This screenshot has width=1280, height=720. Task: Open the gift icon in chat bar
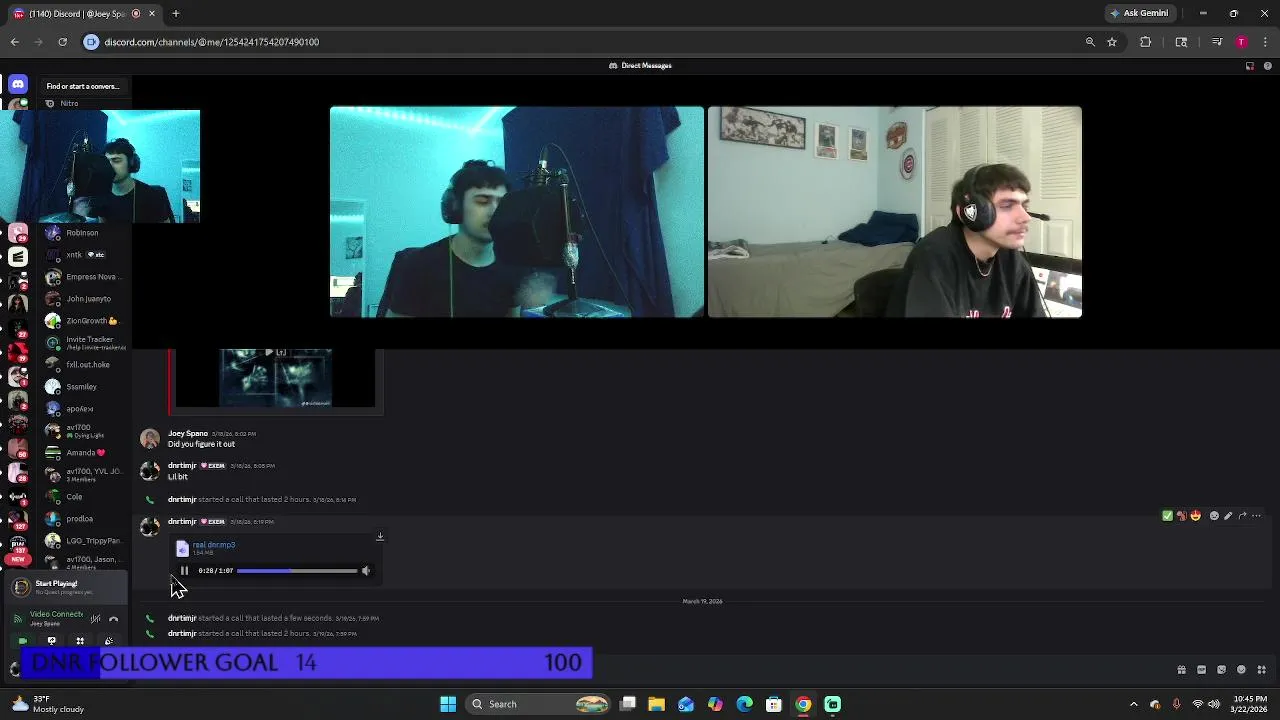tap(1181, 670)
